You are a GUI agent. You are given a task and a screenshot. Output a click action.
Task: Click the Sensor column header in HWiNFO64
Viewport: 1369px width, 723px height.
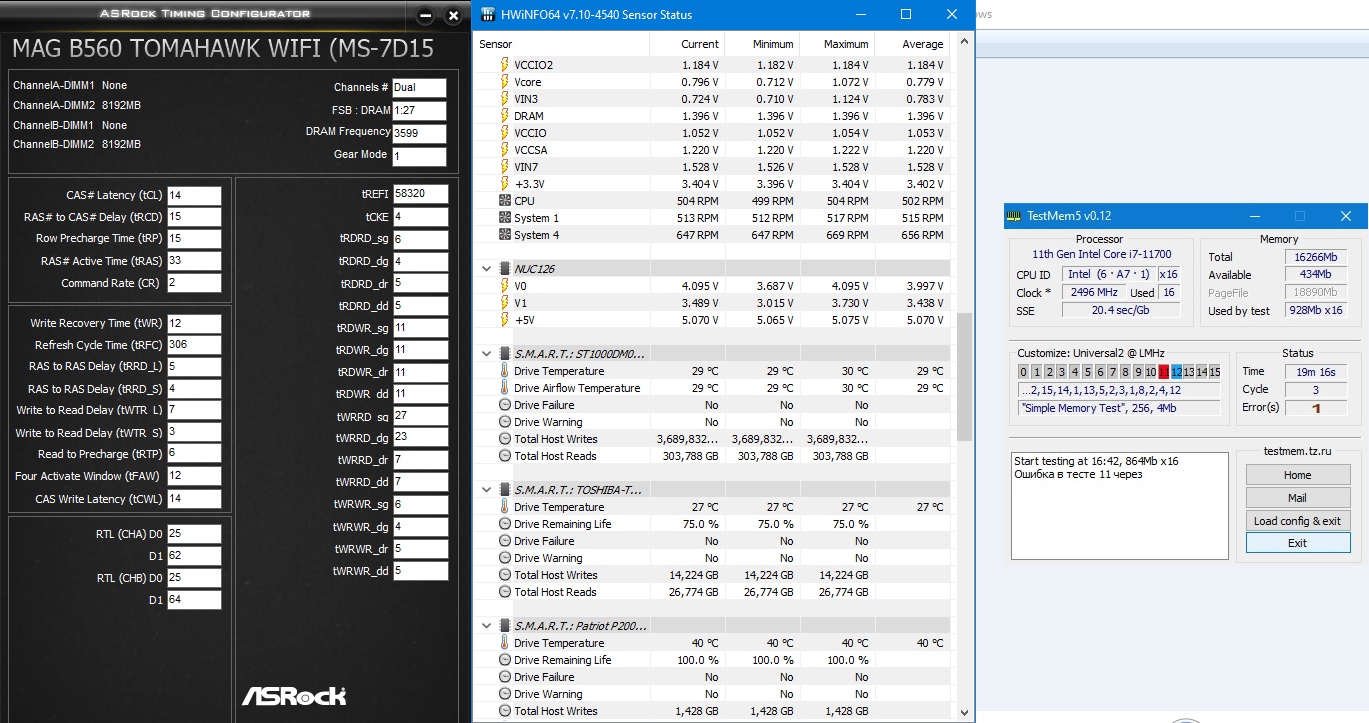(x=562, y=44)
